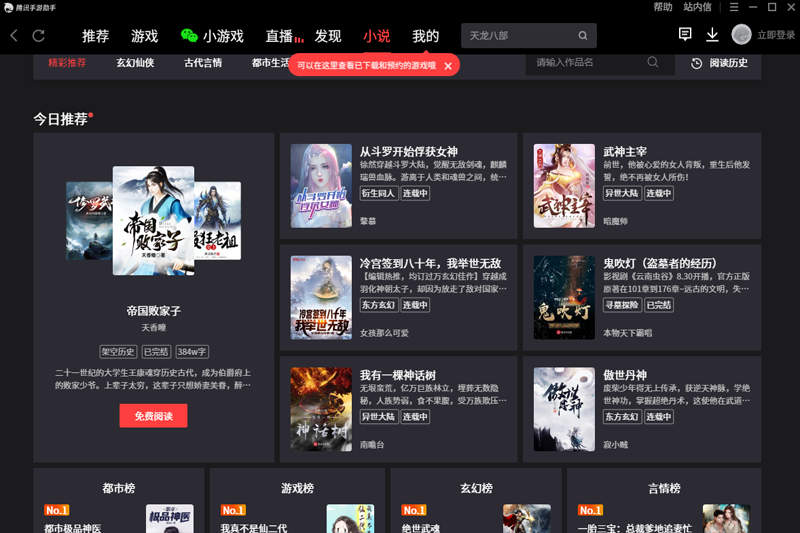Open the 武神主宰 novel title

[625, 152]
